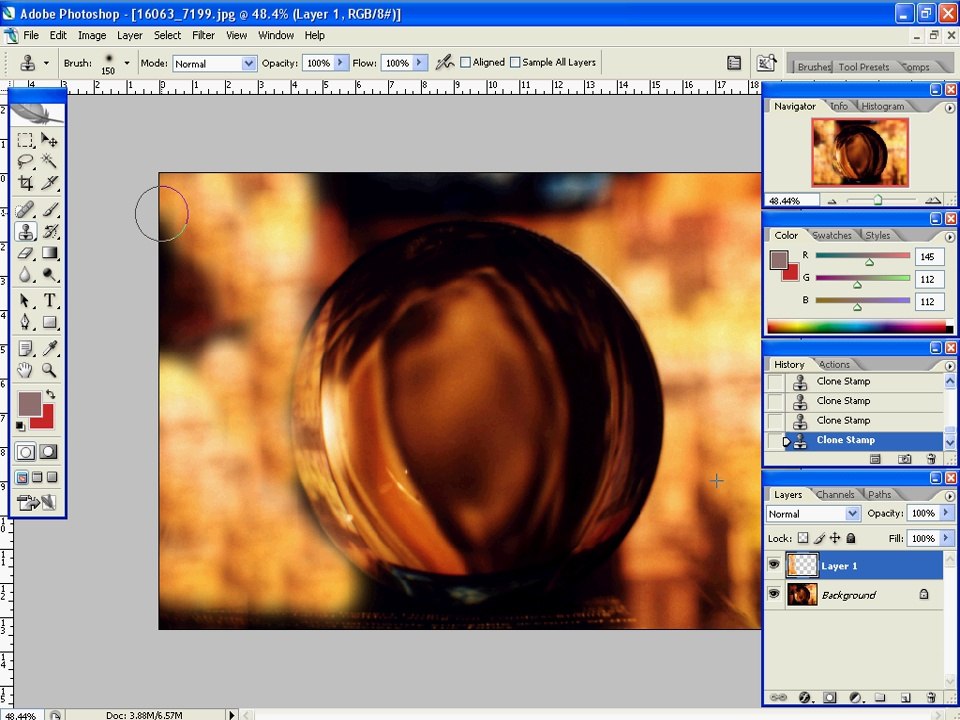
Task: Select the Notes tool
Action: pyautogui.click(x=25, y=348)
